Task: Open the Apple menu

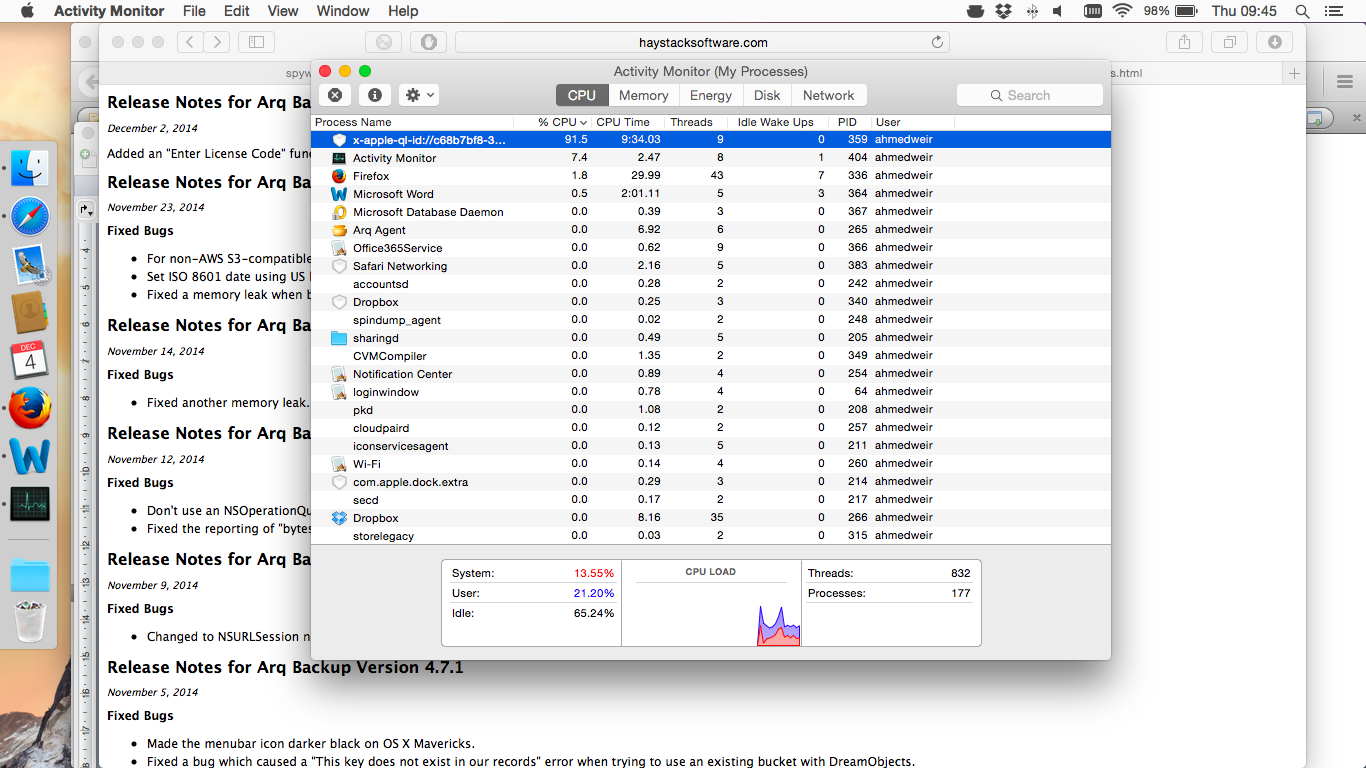Action: 27,11
